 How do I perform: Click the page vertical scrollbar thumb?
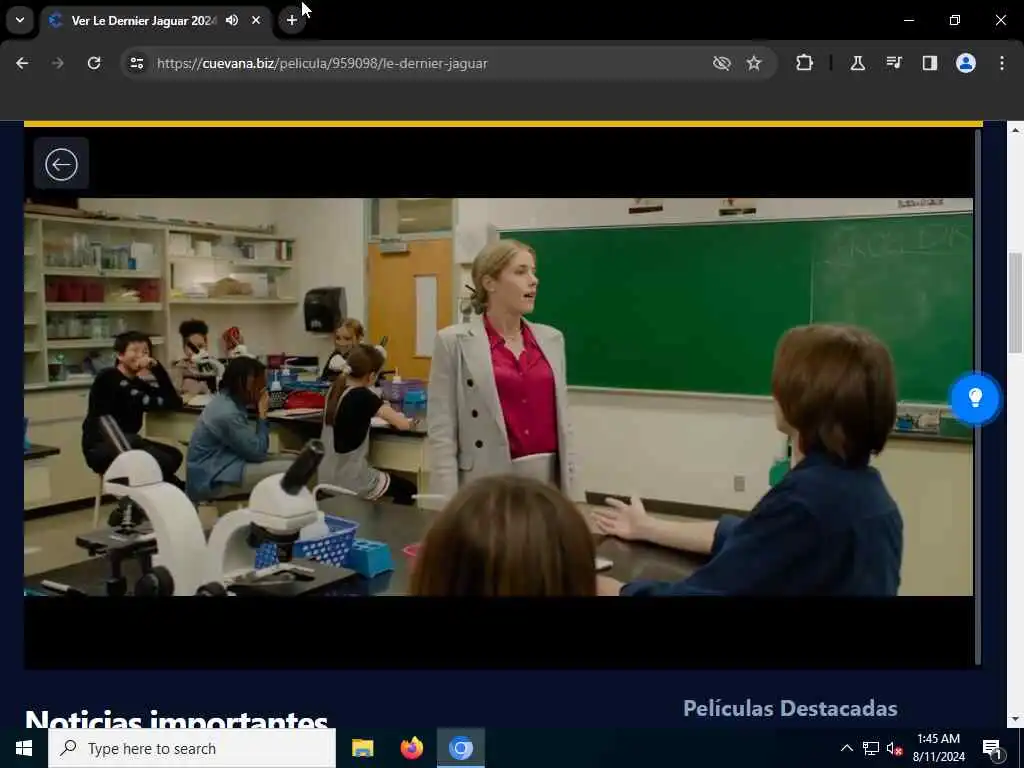click(1015, 303)
